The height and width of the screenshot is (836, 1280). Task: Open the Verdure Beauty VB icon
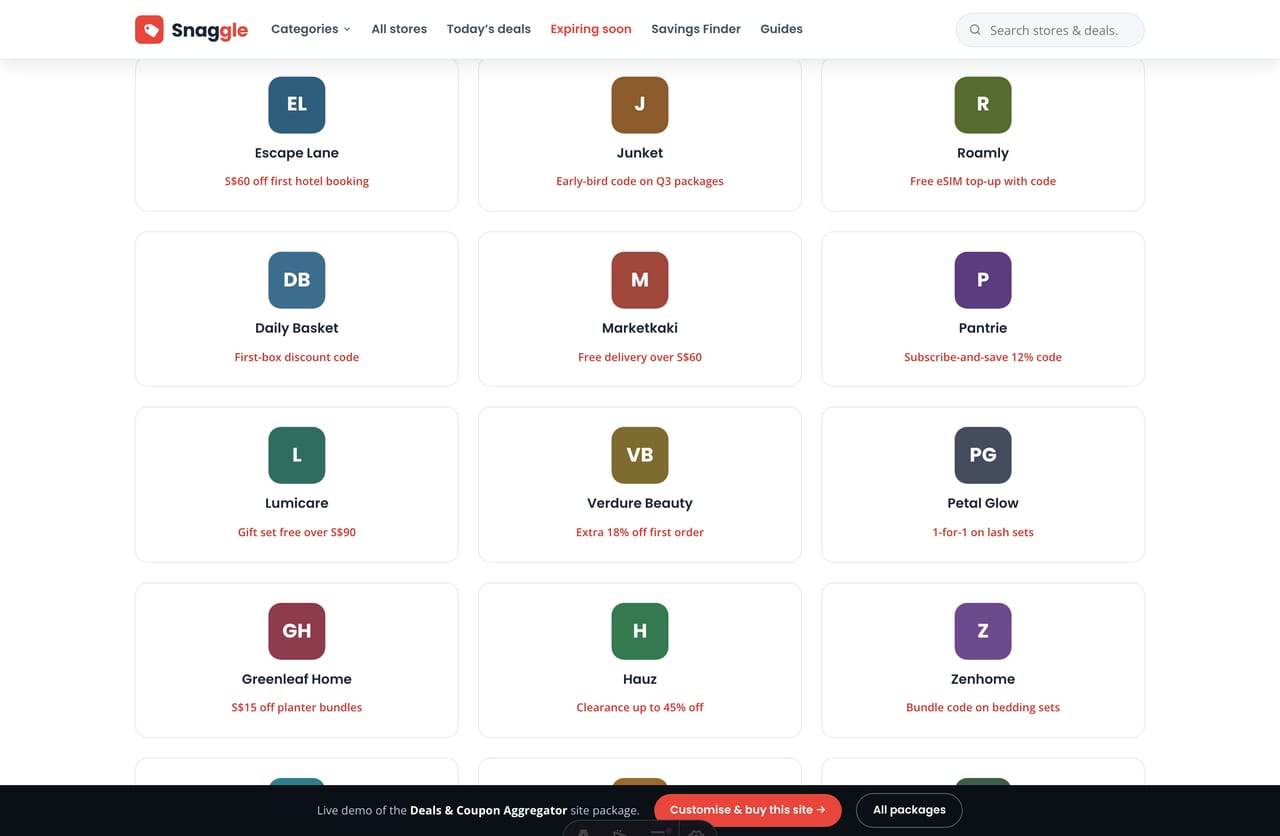click(640, 455)
